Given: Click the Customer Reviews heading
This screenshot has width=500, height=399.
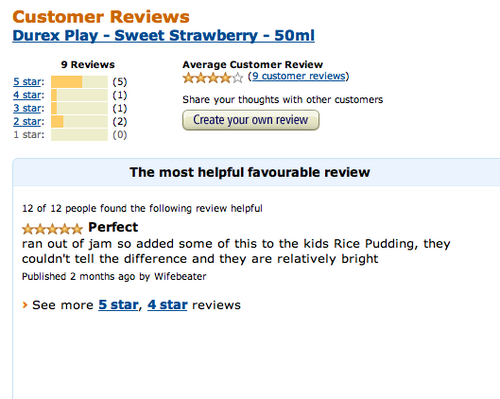Looking at the screenshot, I should coord(101,17).
